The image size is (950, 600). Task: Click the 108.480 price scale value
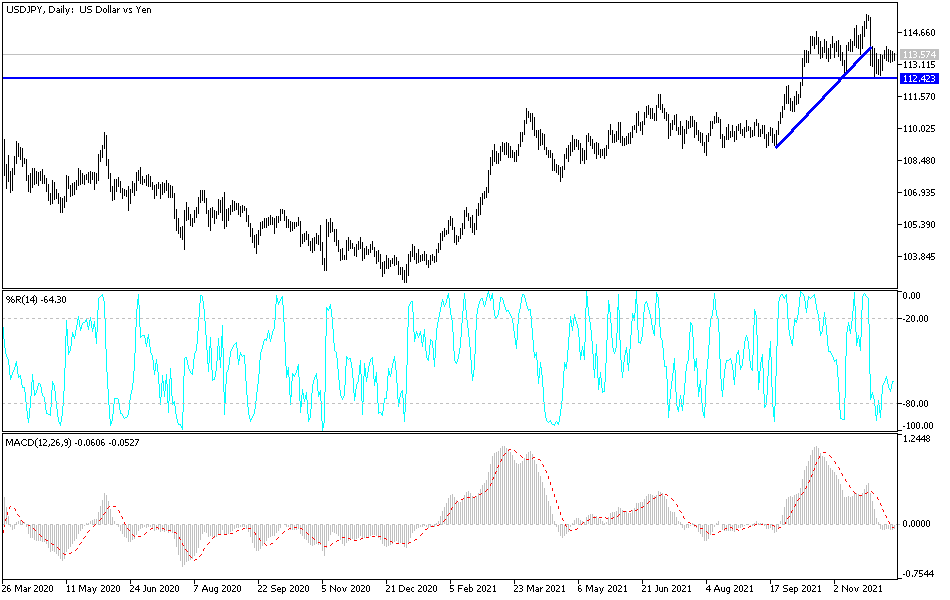point(918,159)
